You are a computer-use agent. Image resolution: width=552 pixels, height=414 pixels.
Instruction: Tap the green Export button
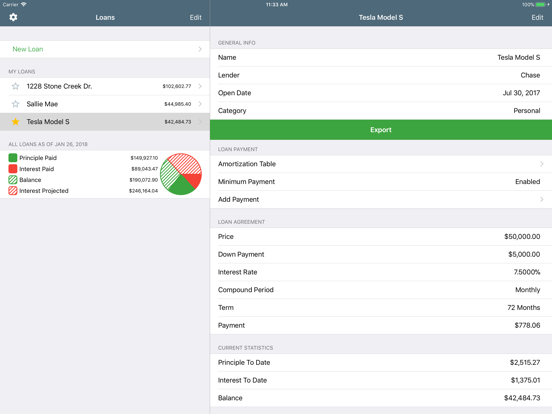(381, 130)
